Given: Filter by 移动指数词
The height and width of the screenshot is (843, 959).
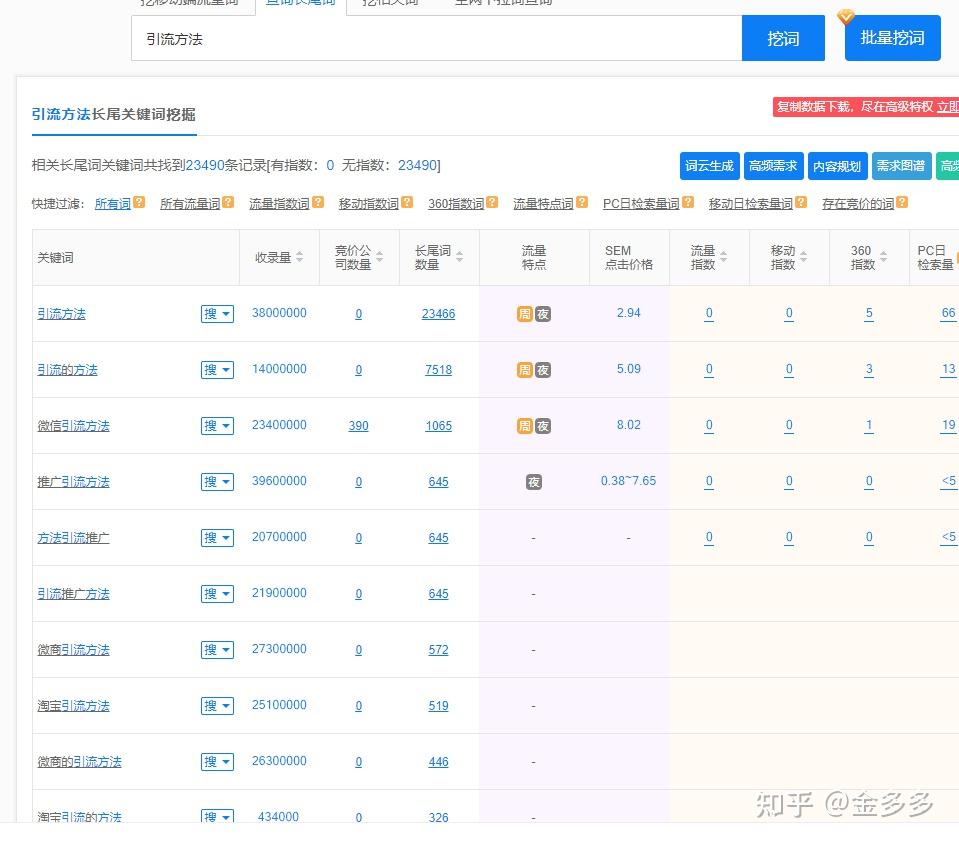Looking at the screenshot, I should pyautogui.click(x=369, y=204).
